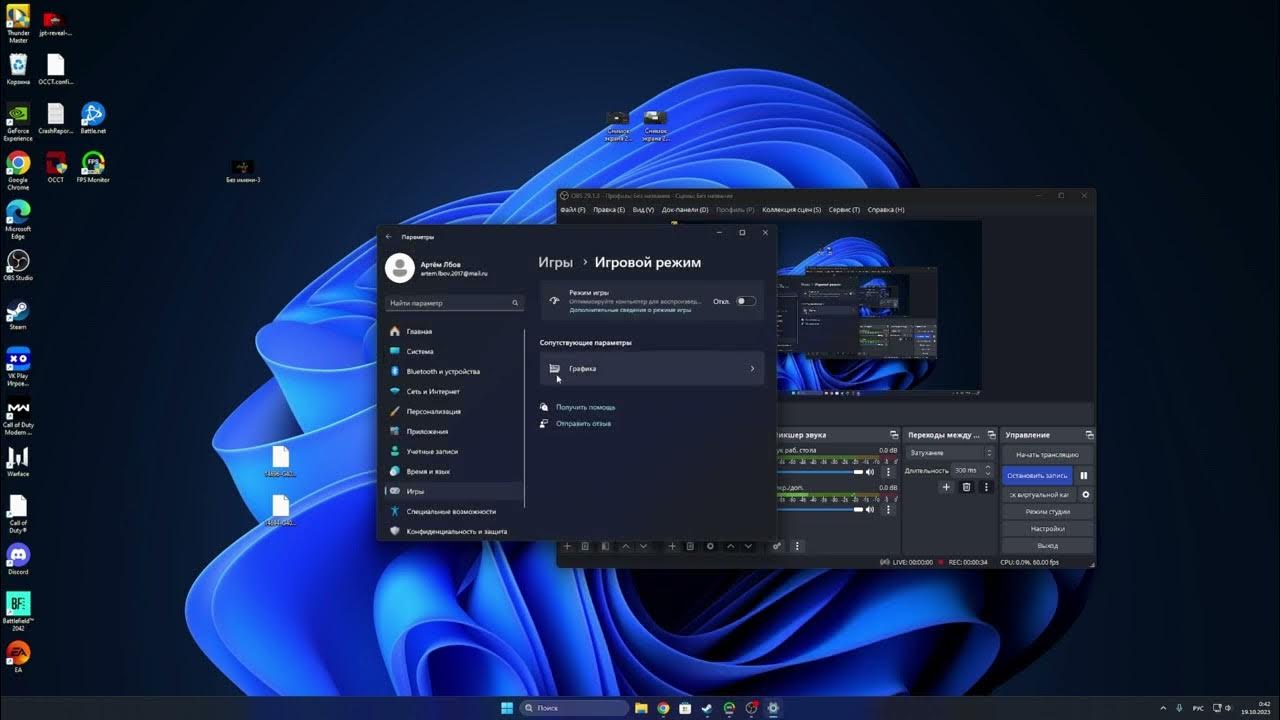Viewport: 1280px width, 720px height.
Task: Click the Выход button in OBS
Action: tap(1047, 546)
